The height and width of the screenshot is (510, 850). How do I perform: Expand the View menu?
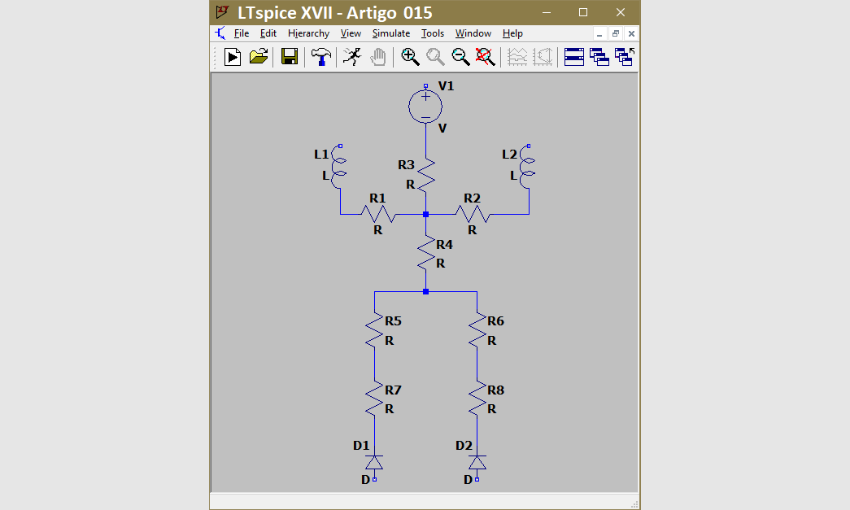[350, 33]
